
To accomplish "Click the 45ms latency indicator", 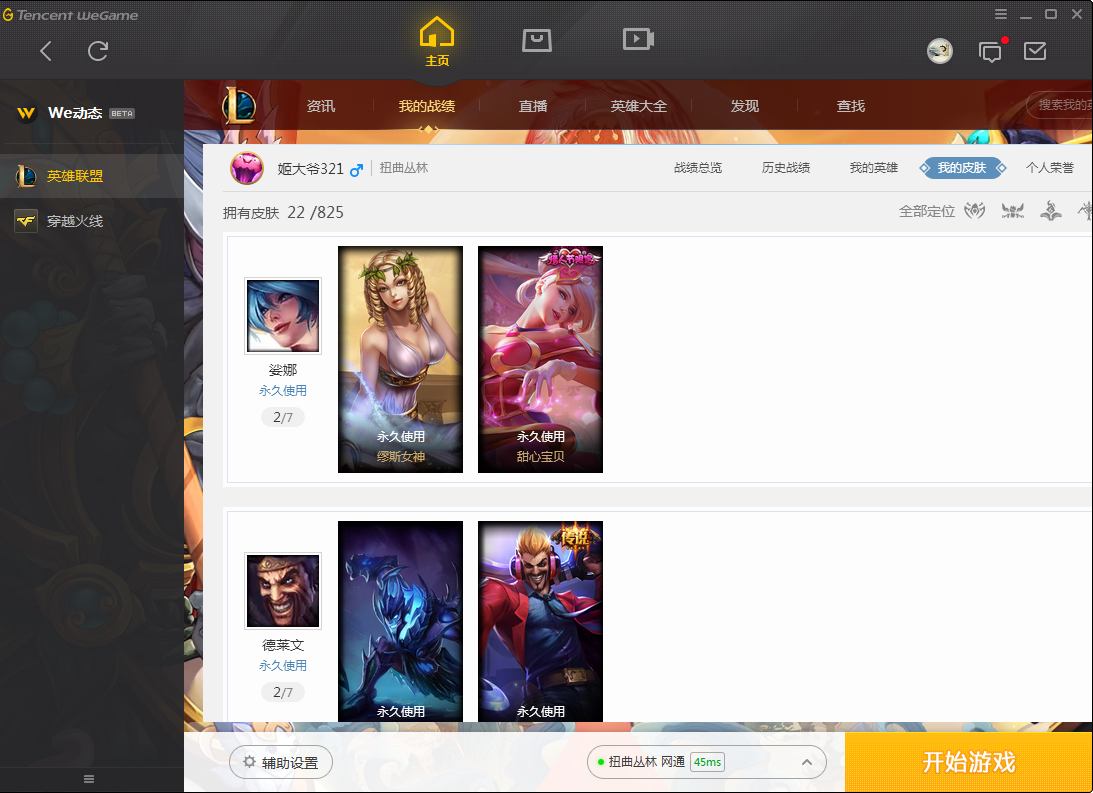I will 708,762.
